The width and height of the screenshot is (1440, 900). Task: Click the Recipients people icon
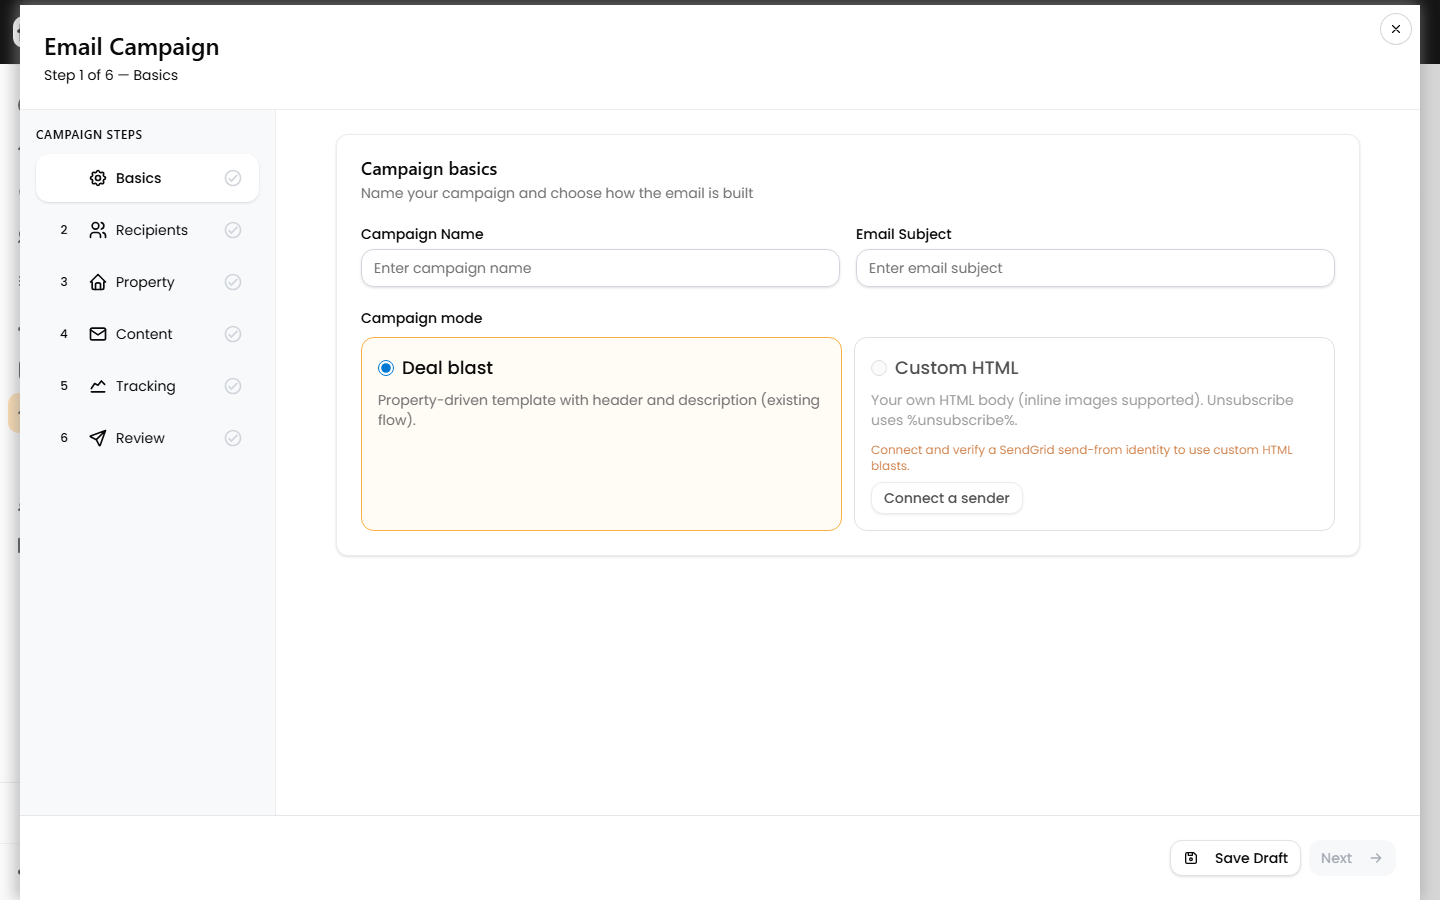(98, 230)
